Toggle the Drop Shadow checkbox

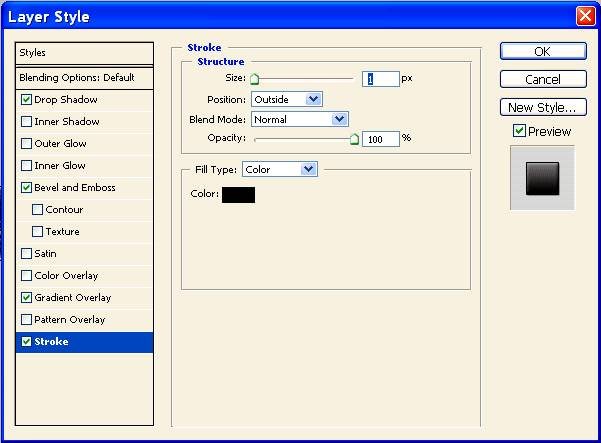26,100
